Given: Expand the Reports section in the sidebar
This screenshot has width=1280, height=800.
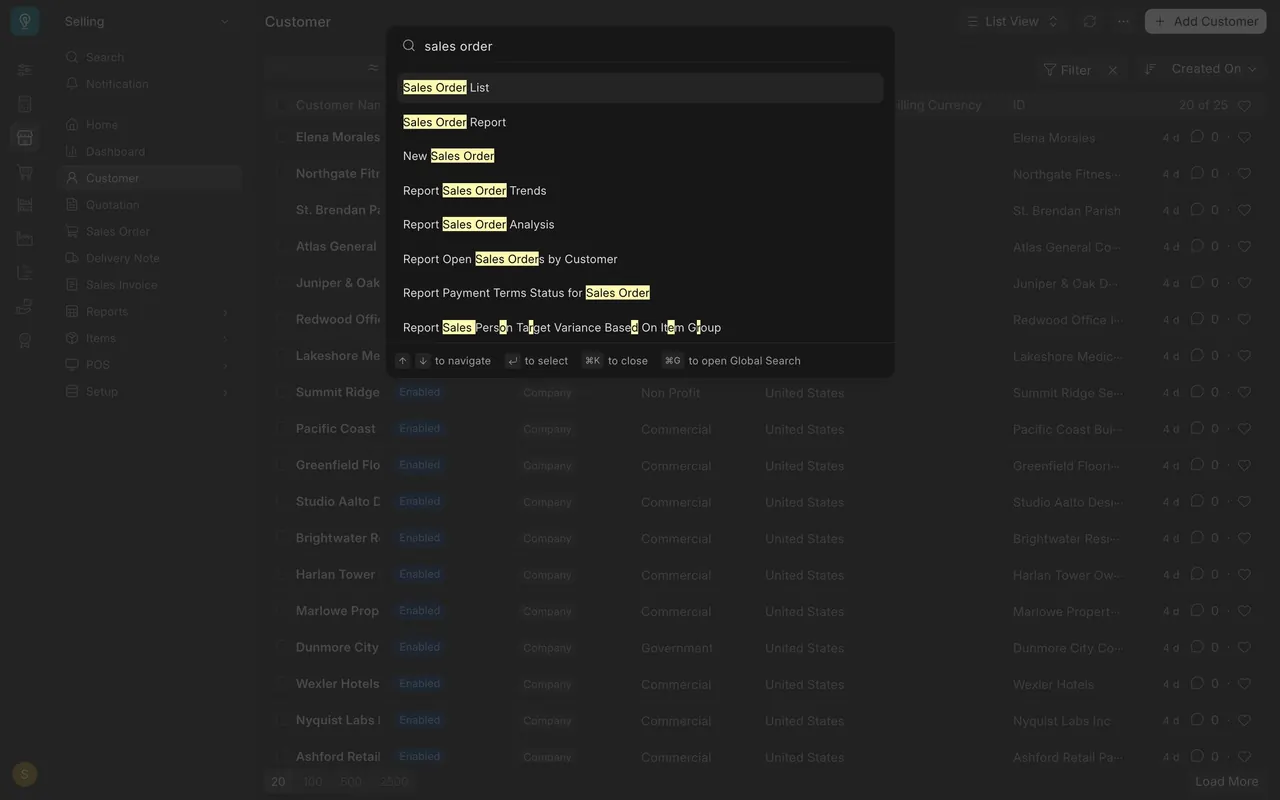Looking at the screenshot, I should pos(148,312).
